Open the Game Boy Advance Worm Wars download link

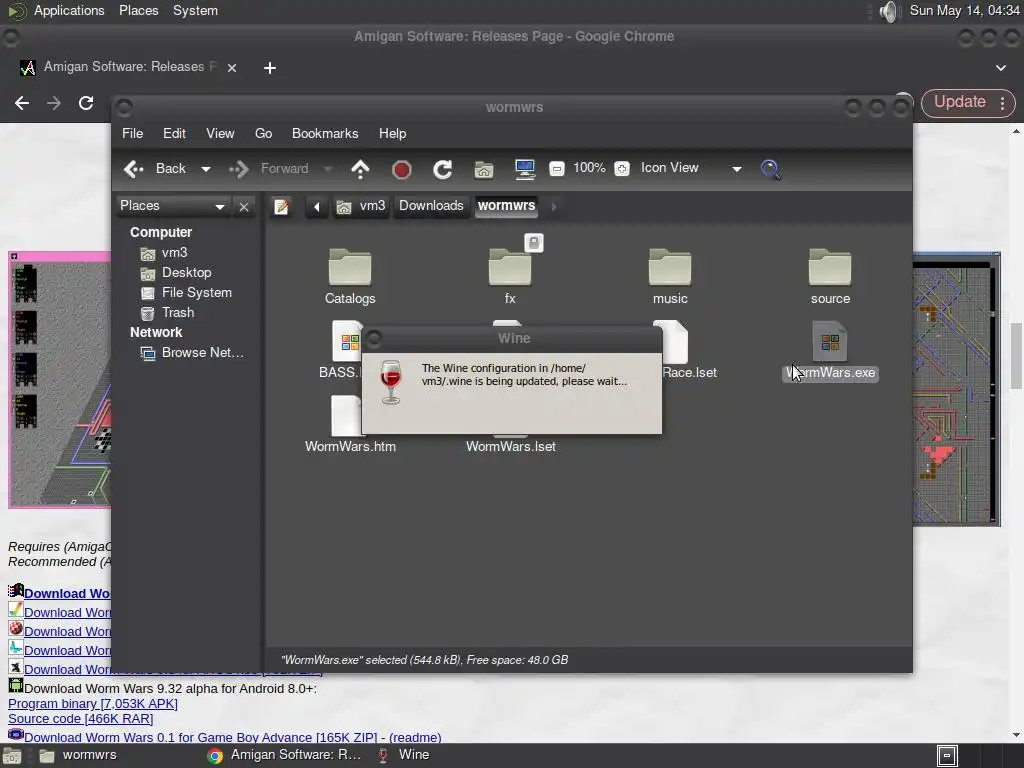[200, 737]
